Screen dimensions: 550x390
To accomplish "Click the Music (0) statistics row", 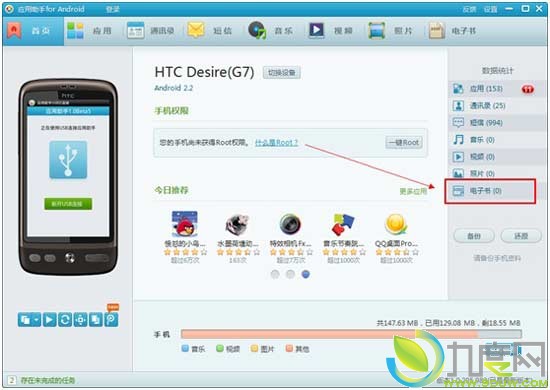I will (497, 140).
